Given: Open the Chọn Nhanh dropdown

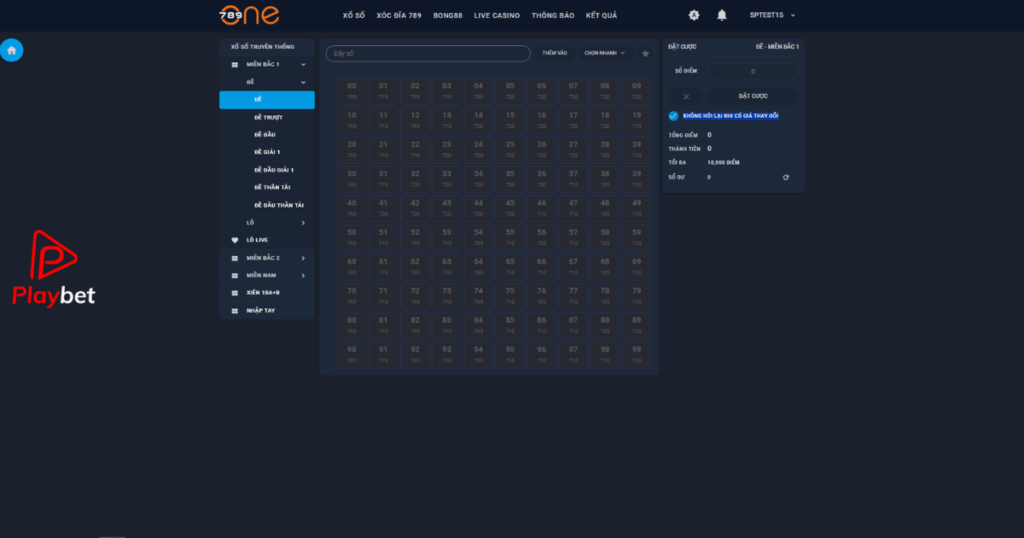Looking at the screenshot, I should pyautogui.click(x=604, y=53).
